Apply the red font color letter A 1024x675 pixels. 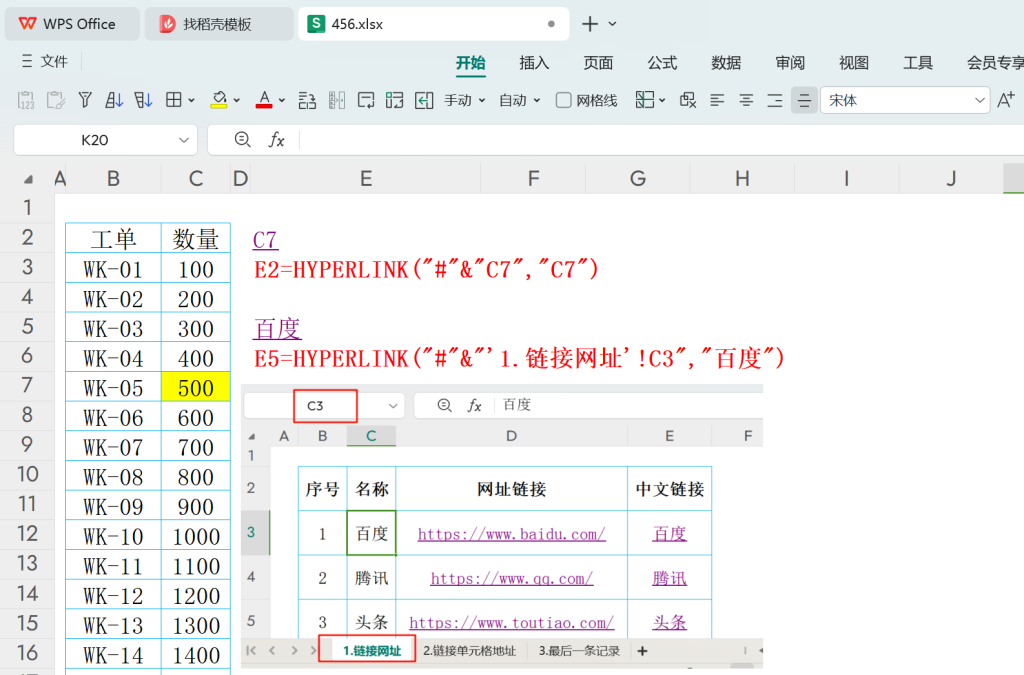[264, 100]
